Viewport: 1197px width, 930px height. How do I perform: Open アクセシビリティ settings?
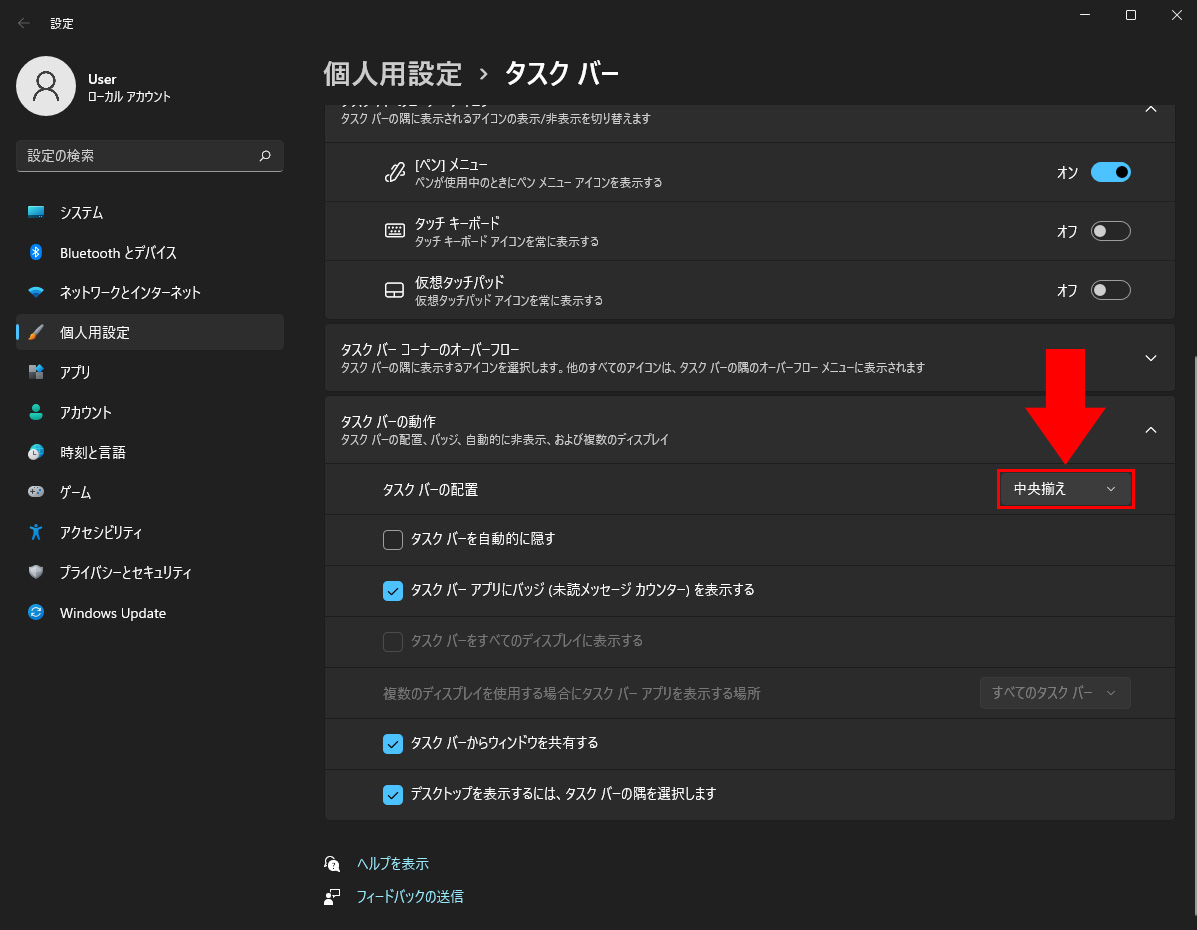click(150, 532)
